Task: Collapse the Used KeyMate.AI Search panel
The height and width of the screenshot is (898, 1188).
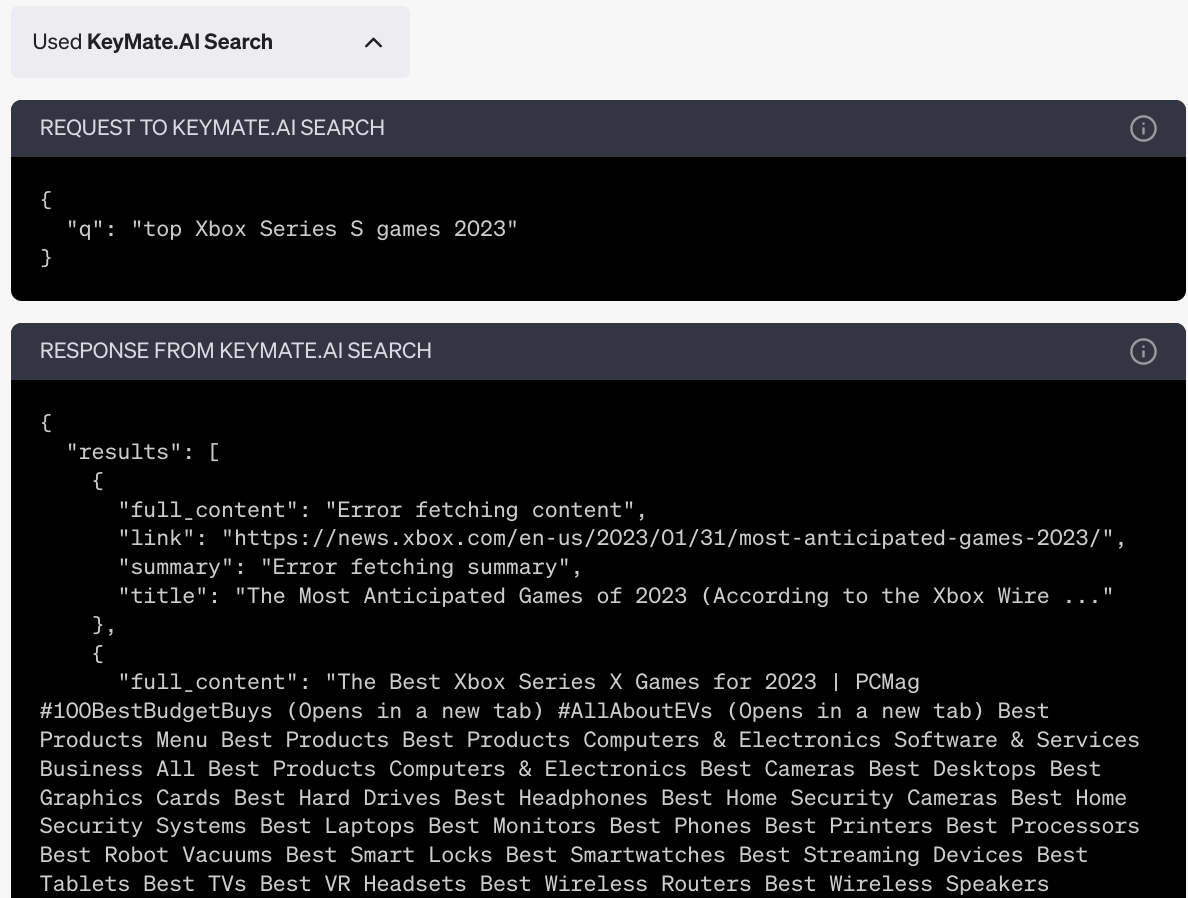Action: (x=210, y=42)
